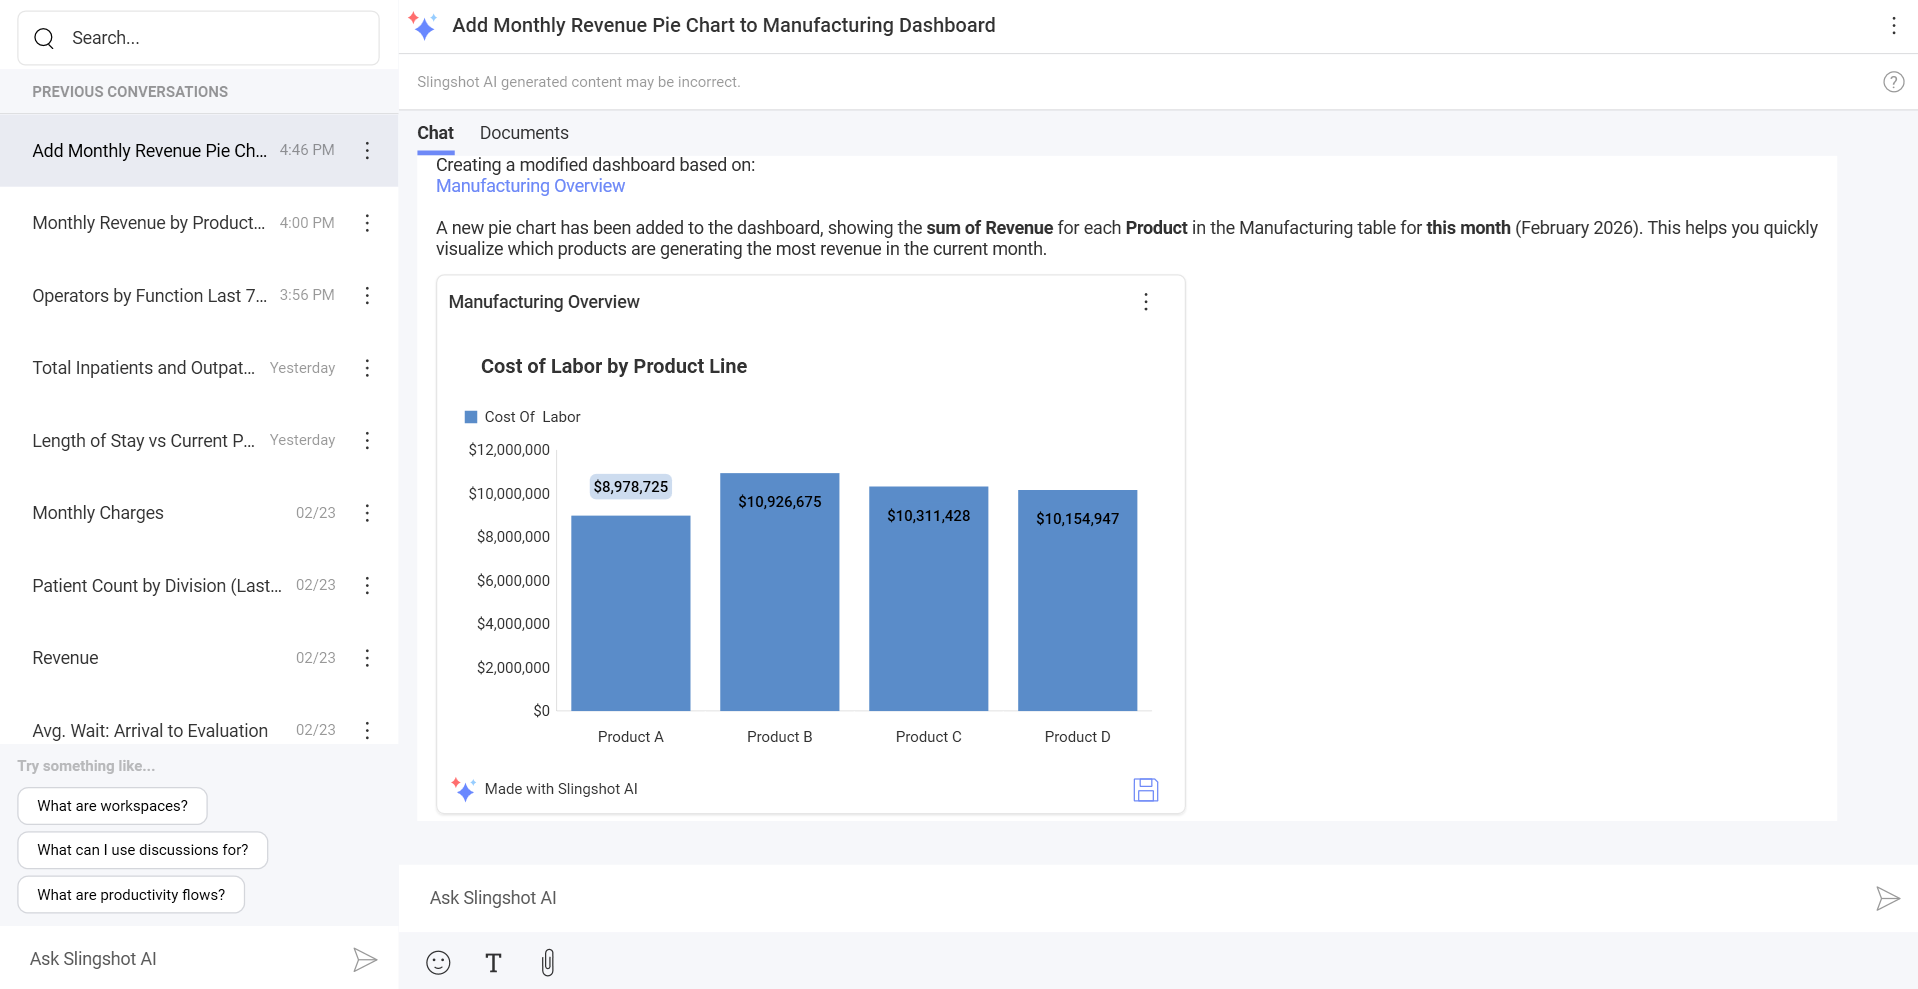Viewport: 1918px width, 989px height.
Task: Click the Made with Slingshot AI label
Action: click(561, 789)
